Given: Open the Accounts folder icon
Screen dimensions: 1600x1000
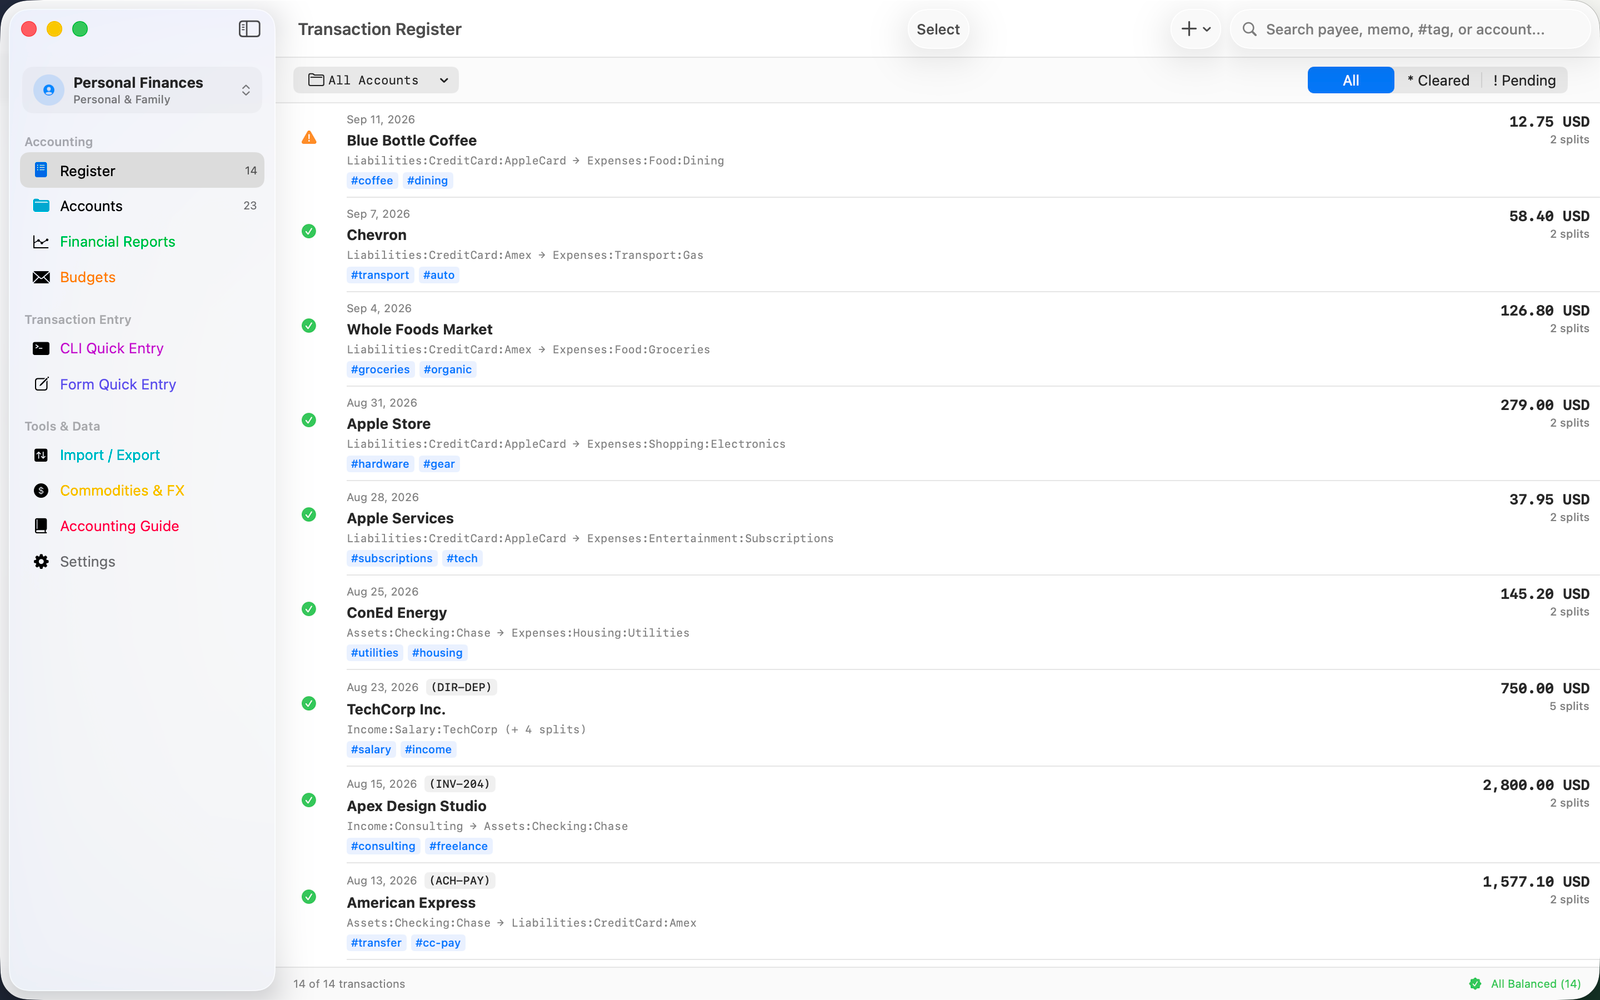Looking at the screenshot, I should pos(41,206).
